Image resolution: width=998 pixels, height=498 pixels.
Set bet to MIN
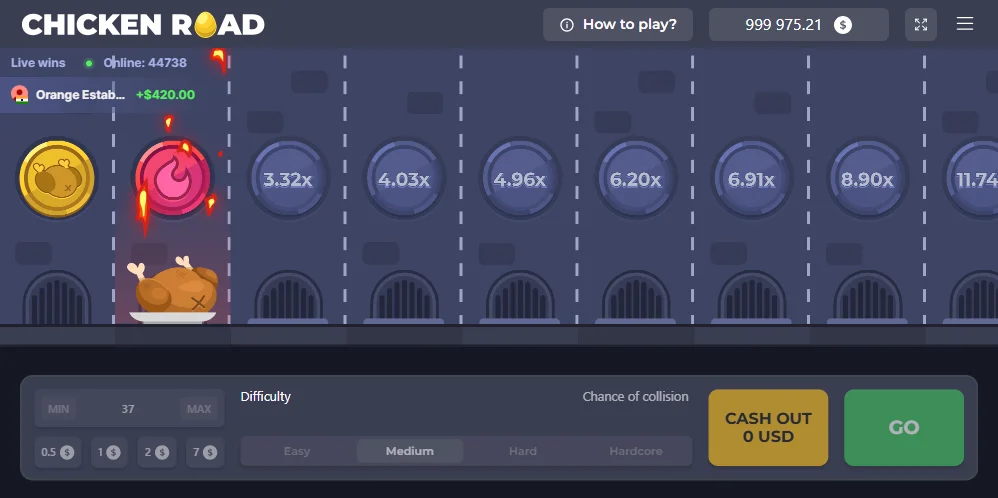pos(59,409)
